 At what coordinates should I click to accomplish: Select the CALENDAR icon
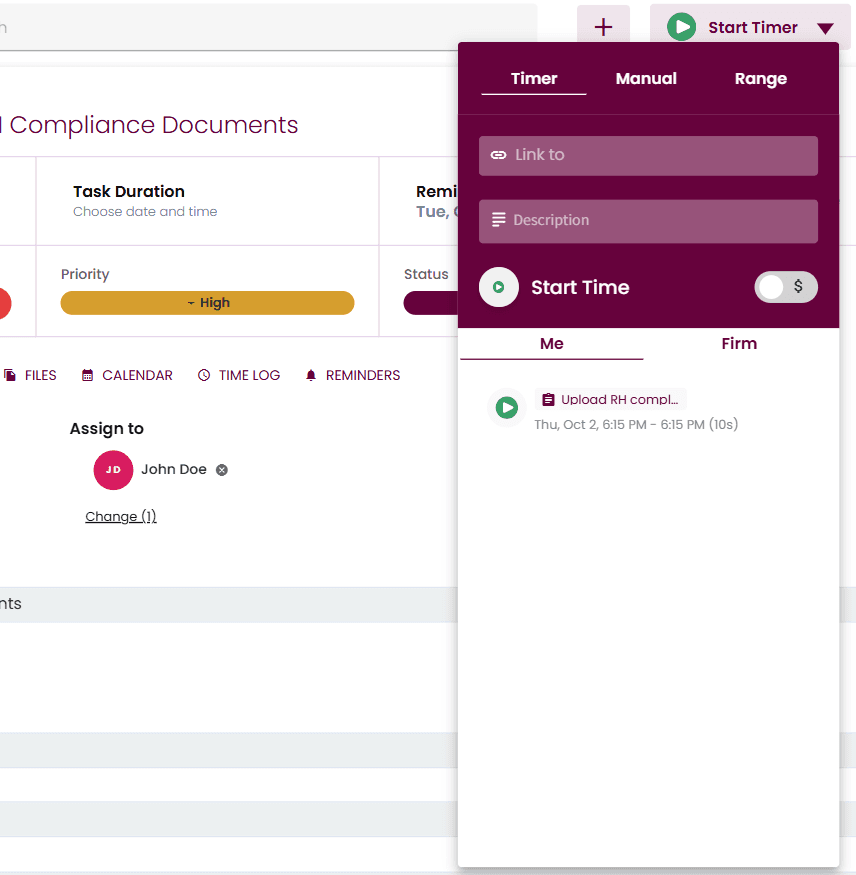click(85, 375)
